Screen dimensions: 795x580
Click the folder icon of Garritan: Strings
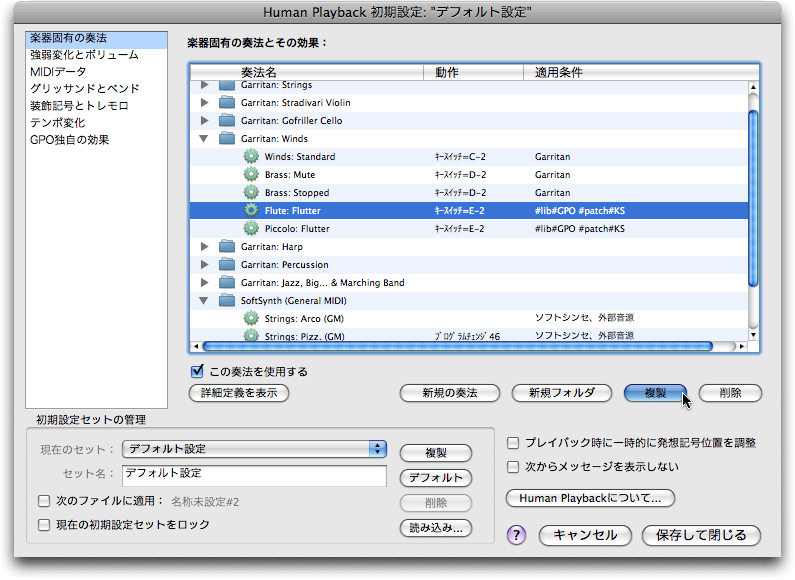(227, 86)
